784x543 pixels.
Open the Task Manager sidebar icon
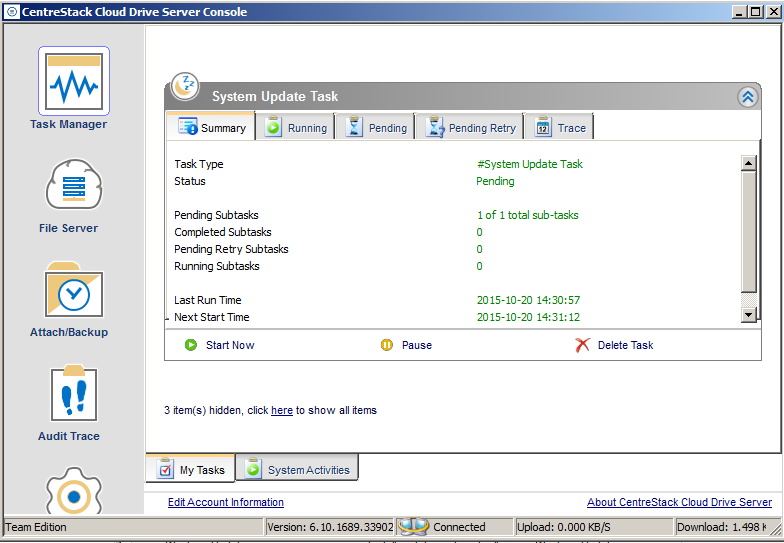point(74,81)
